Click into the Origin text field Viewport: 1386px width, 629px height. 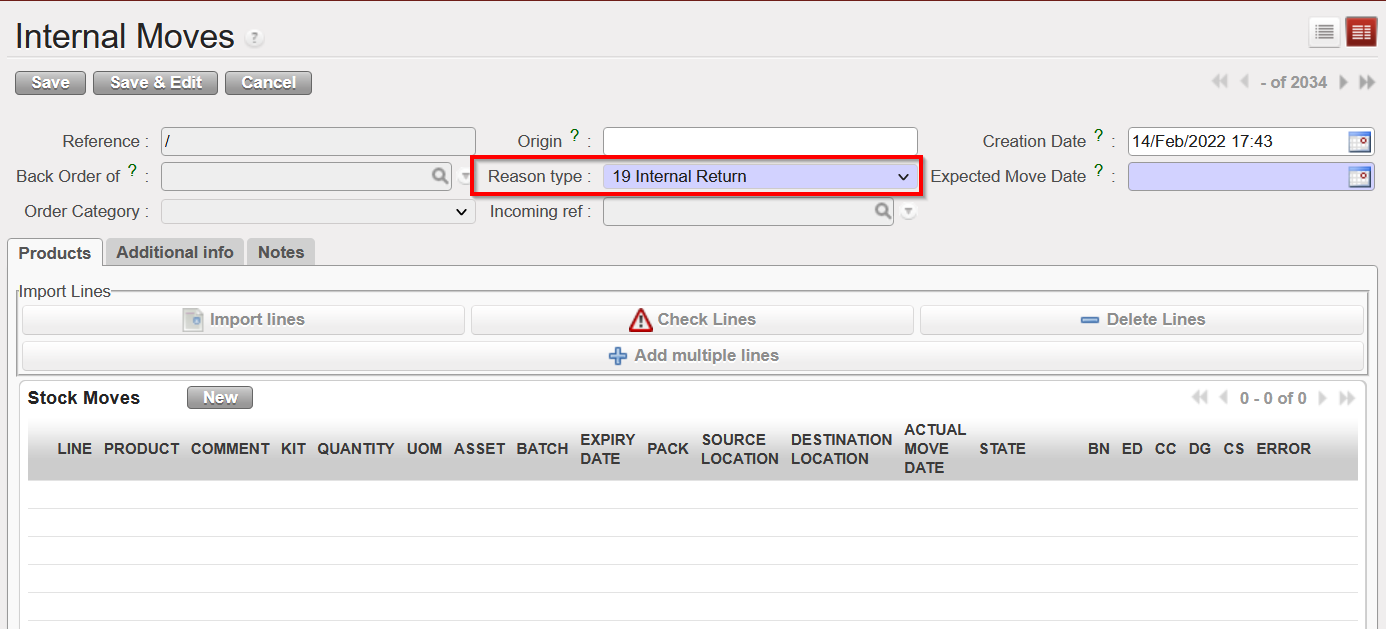point(760,142)
